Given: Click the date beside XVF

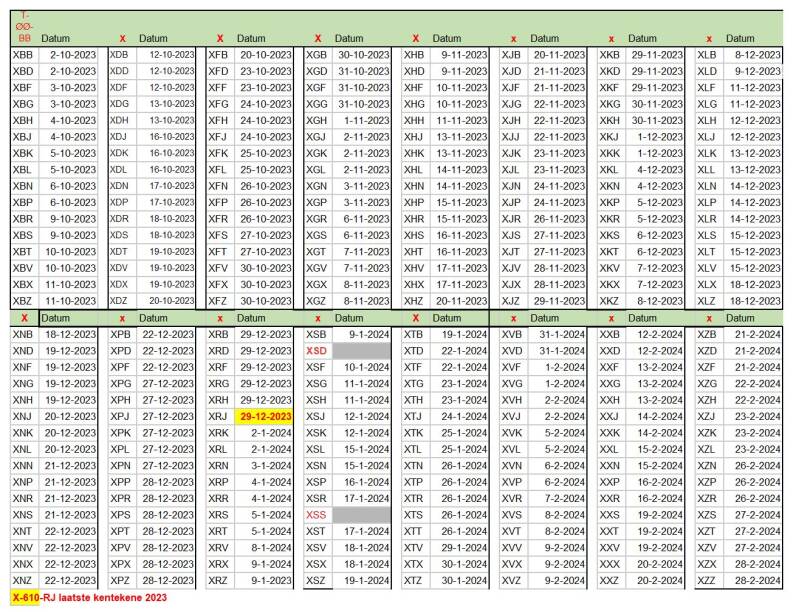Looking at the screenshot, I should 557,367.
